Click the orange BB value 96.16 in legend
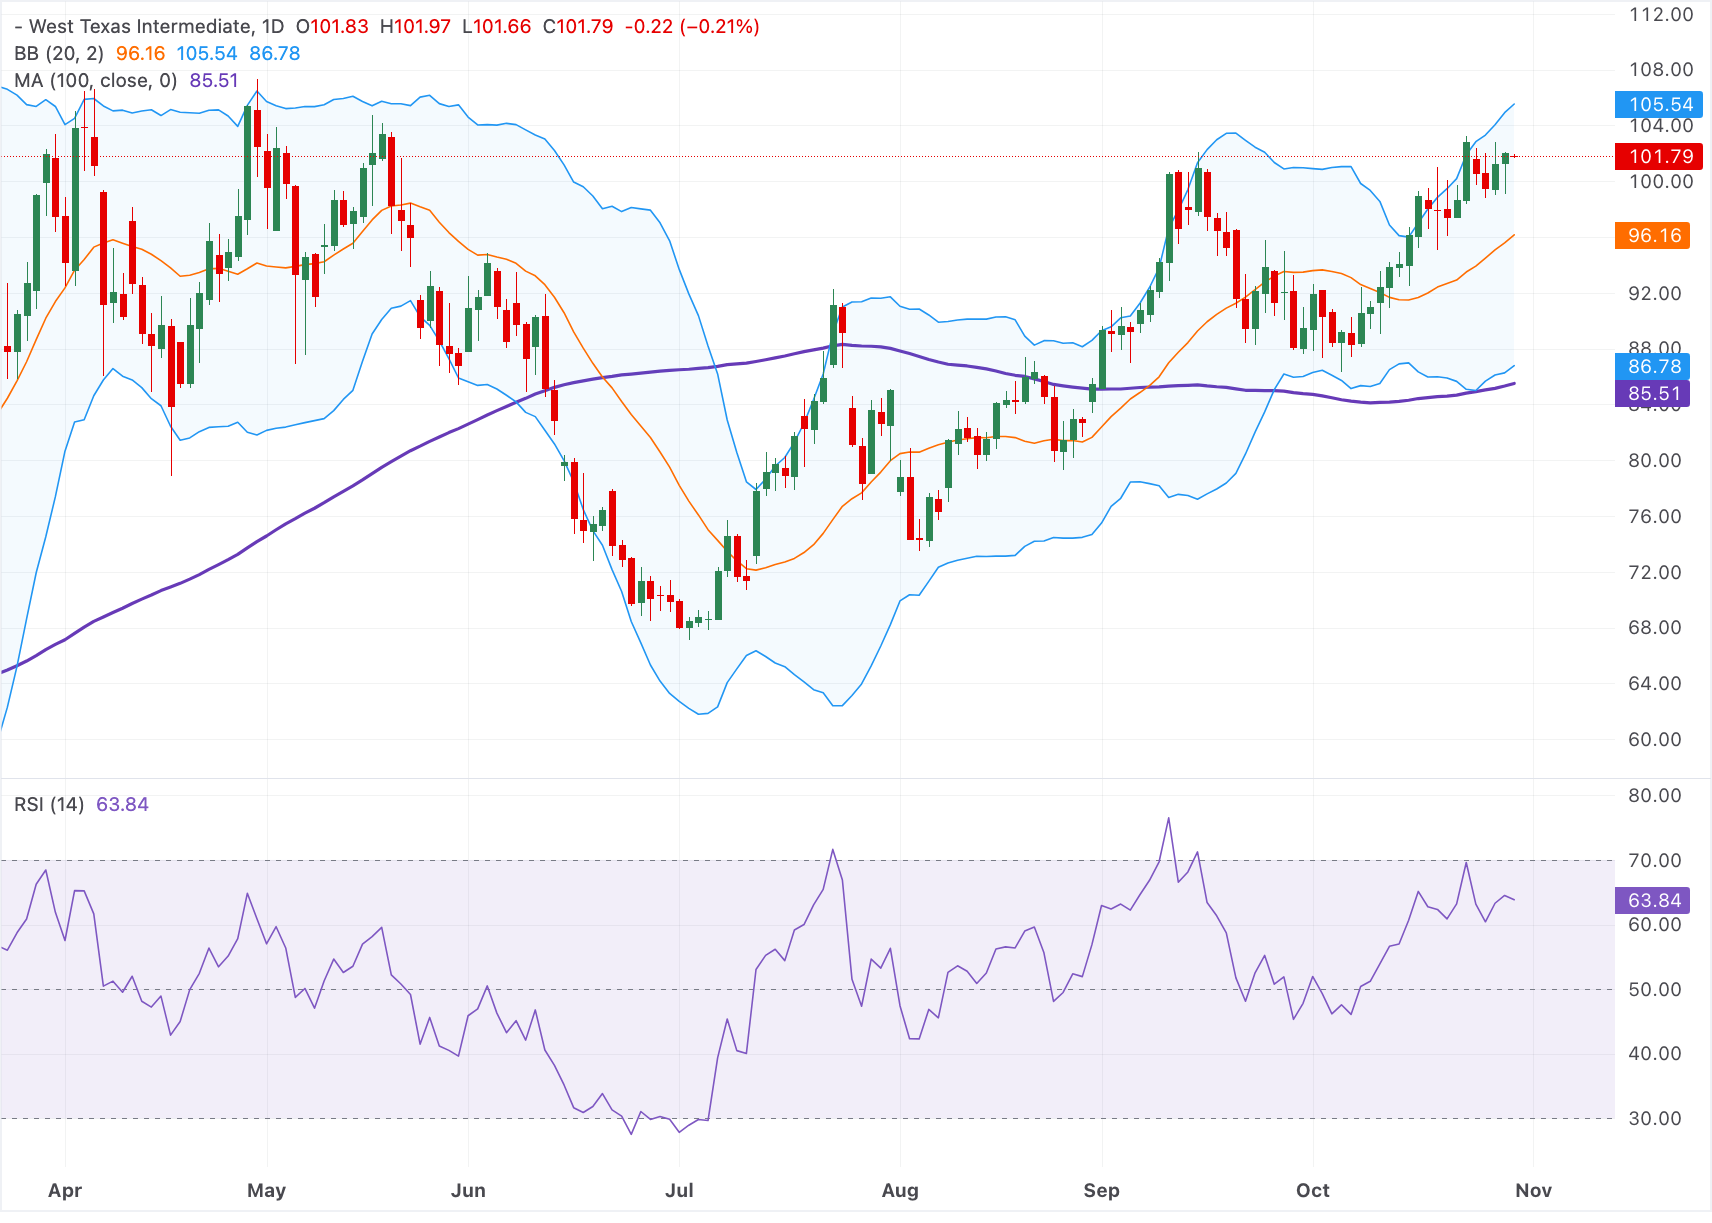1712x1223 pixels. (x=140, y=54)
